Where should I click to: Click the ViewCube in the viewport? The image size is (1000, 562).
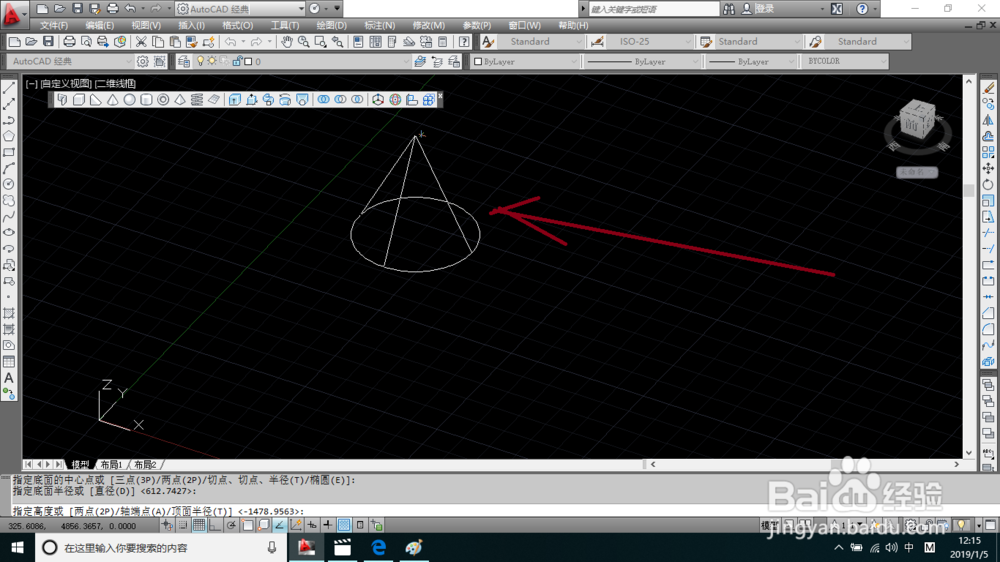(x=917, y=120)
